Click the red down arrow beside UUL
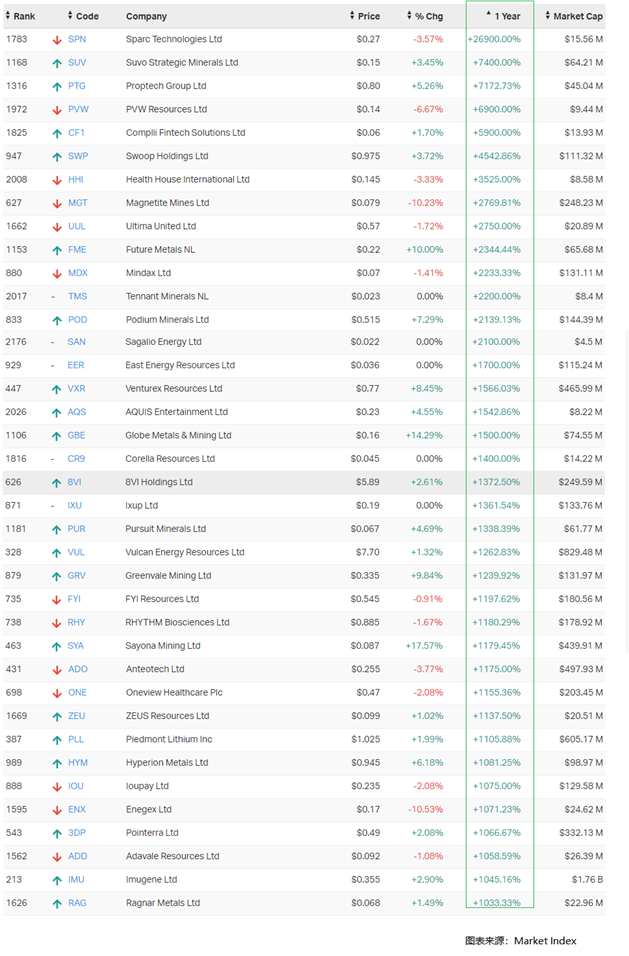629x956 pixels. [57, 227]
